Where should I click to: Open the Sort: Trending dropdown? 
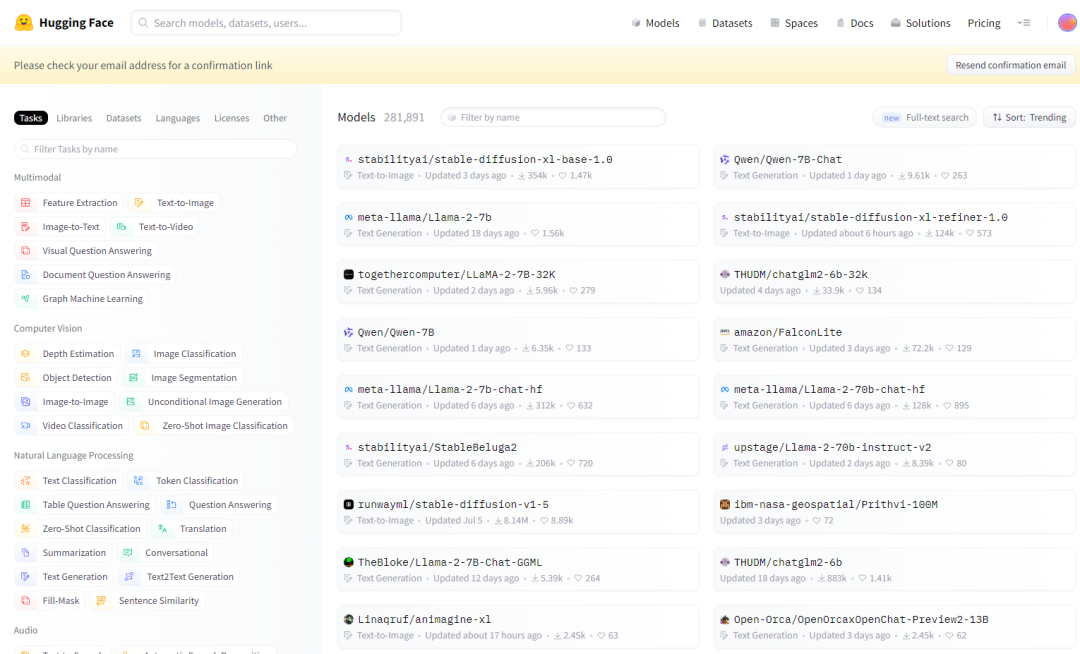click(1029, 118)
